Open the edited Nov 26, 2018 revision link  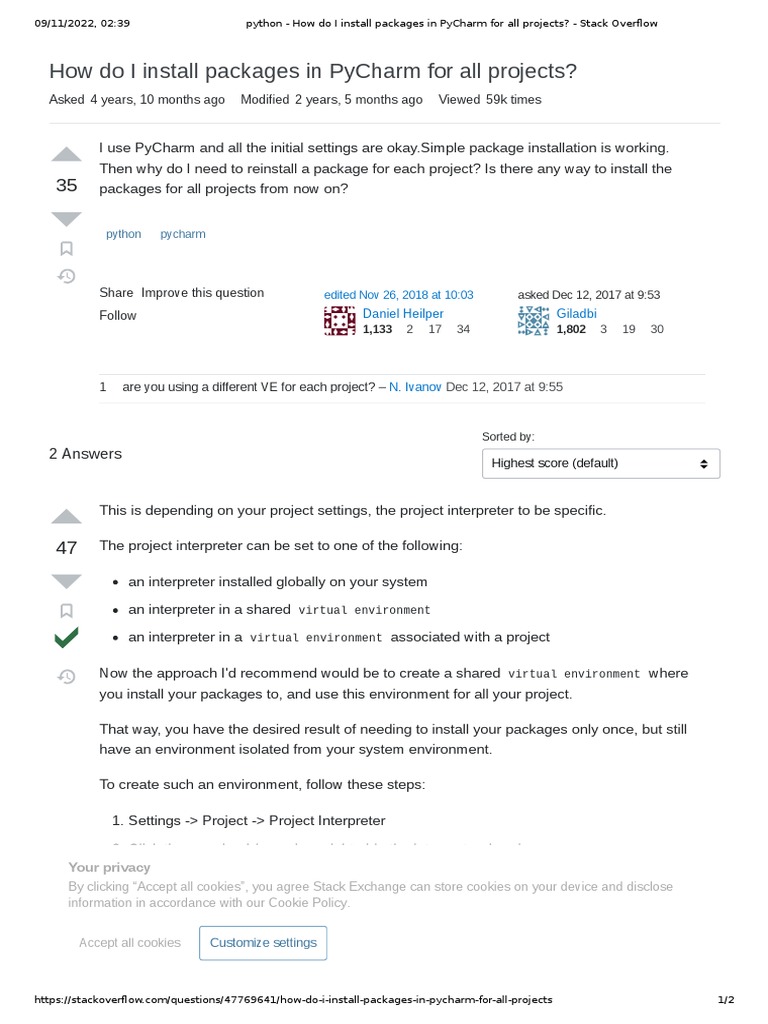tap(398, 295)
